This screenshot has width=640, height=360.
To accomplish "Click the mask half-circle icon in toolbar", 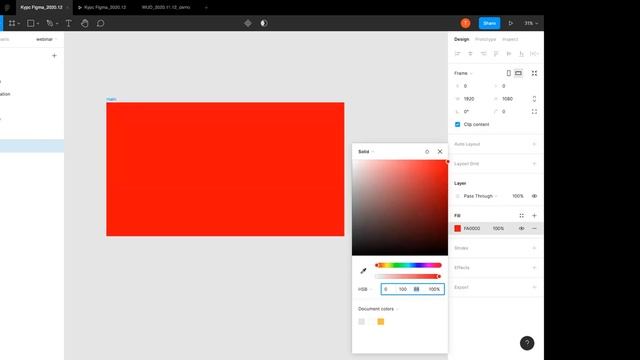I will 264,23.
